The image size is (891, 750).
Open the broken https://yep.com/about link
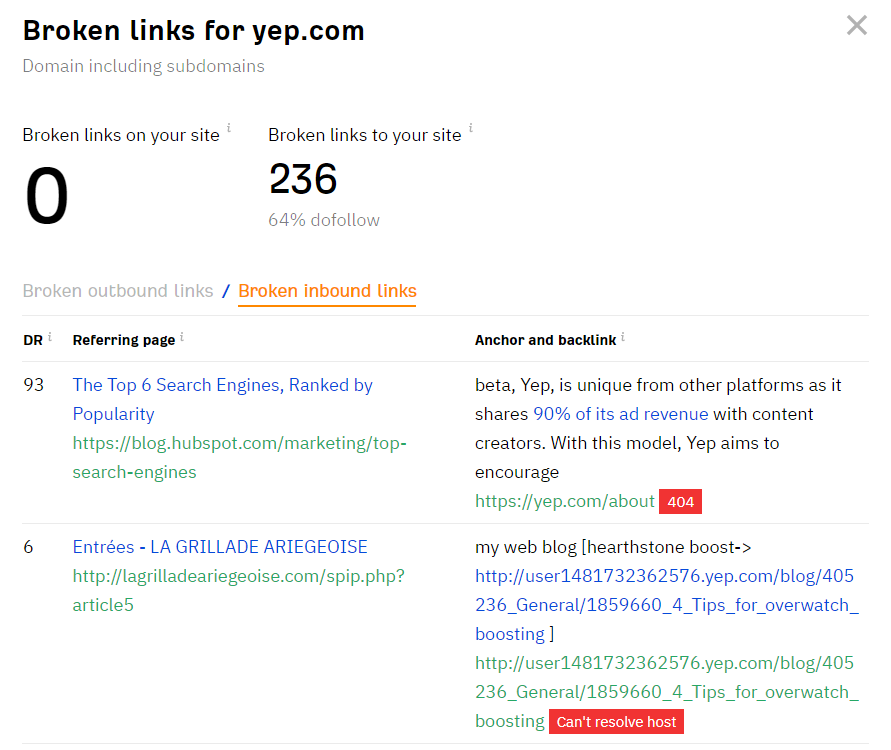(x=563, y=500)
